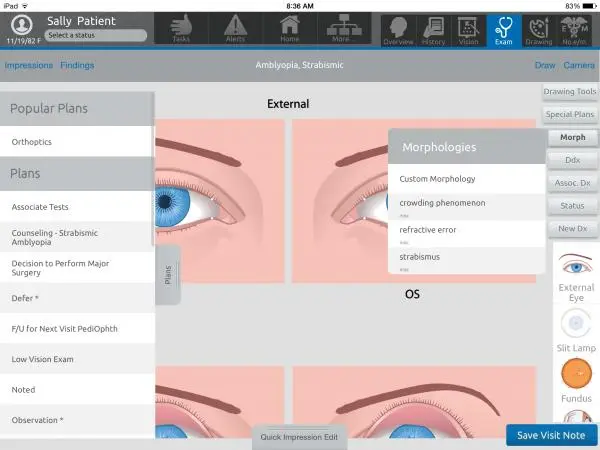Open Quick Impression Edit tab
600x450 pixels.
(299, 437)
